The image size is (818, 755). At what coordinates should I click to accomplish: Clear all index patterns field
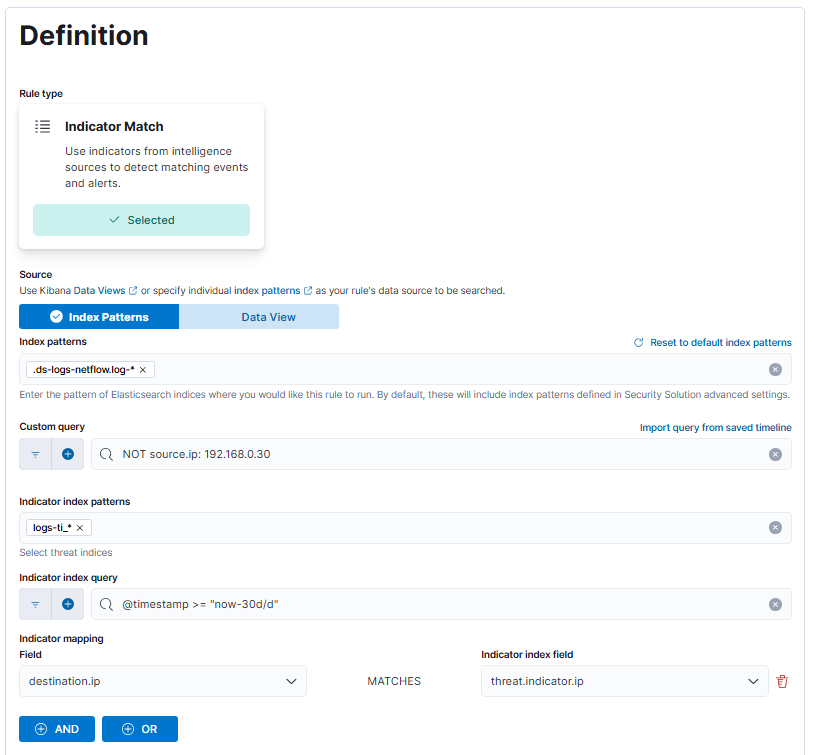(775, 370)
